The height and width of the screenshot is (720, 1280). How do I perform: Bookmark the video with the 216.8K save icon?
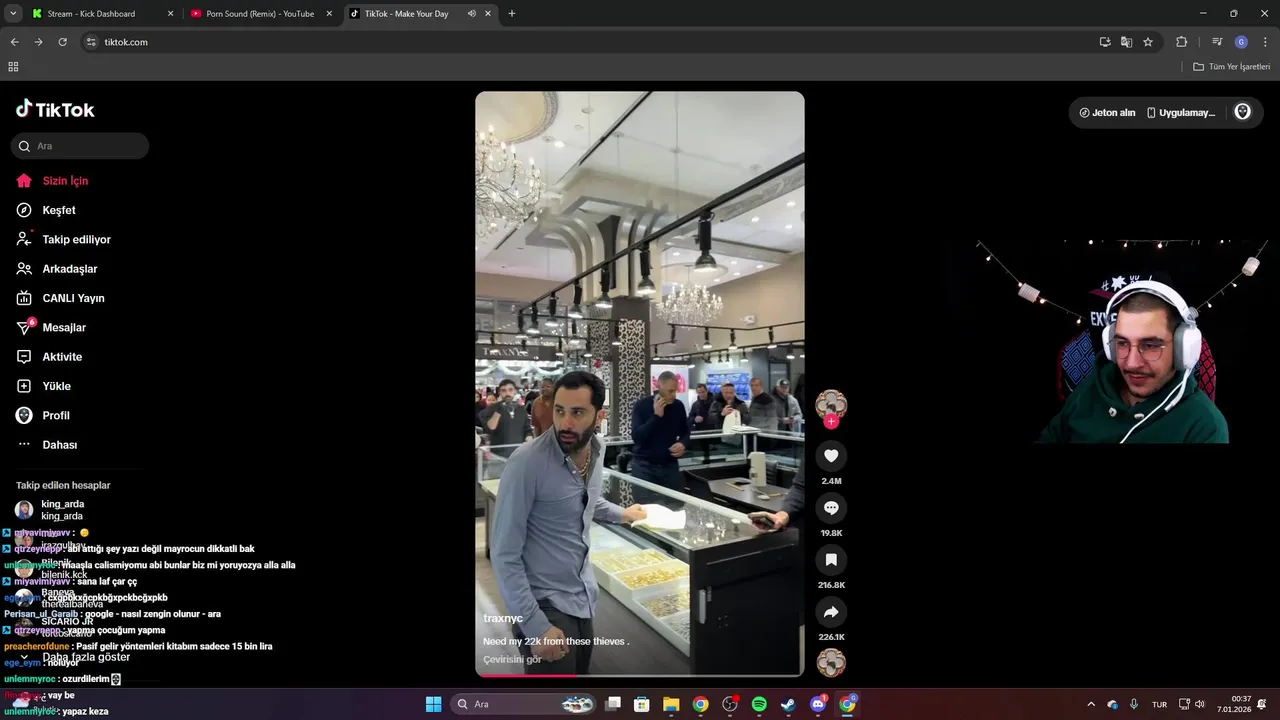[831, 560]
